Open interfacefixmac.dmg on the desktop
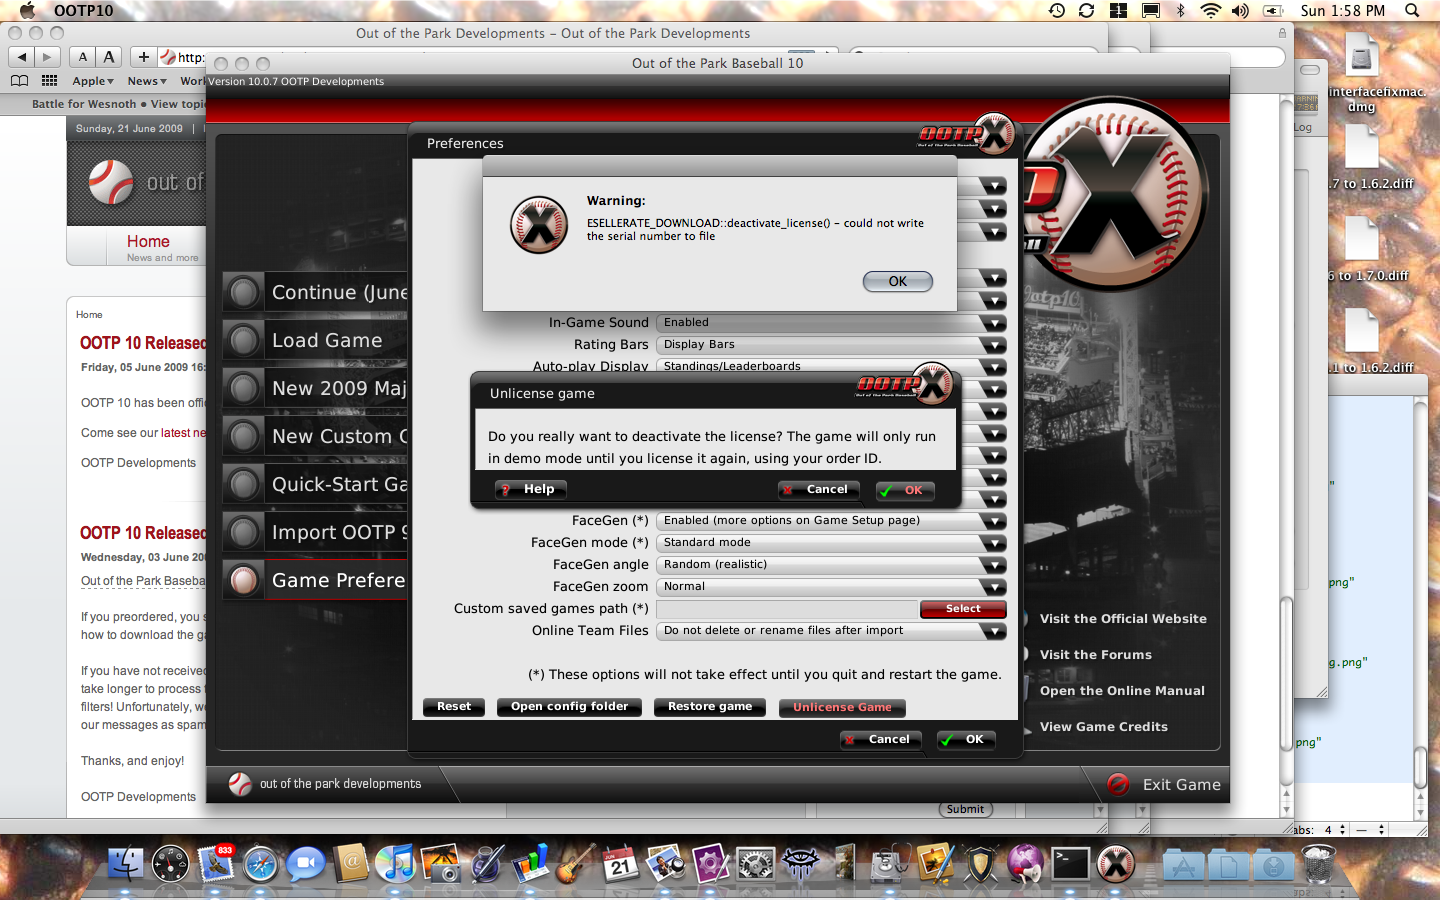1440x900 pixels. tap(1362, 72)
